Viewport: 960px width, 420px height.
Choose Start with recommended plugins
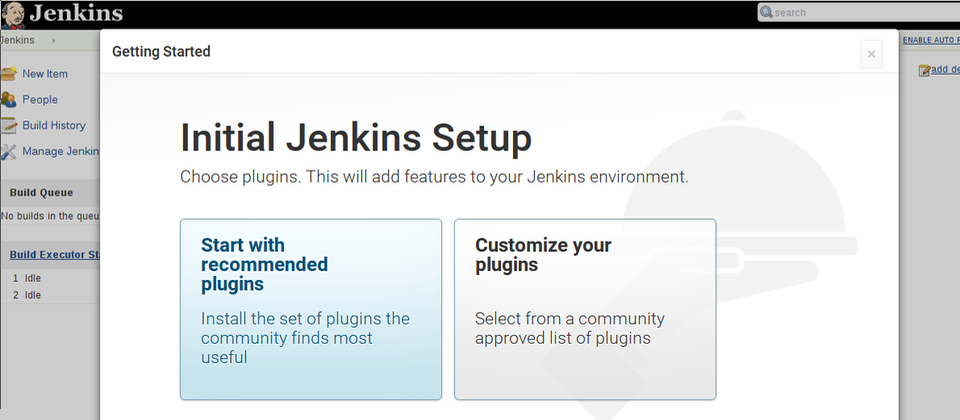coord(310,309)
